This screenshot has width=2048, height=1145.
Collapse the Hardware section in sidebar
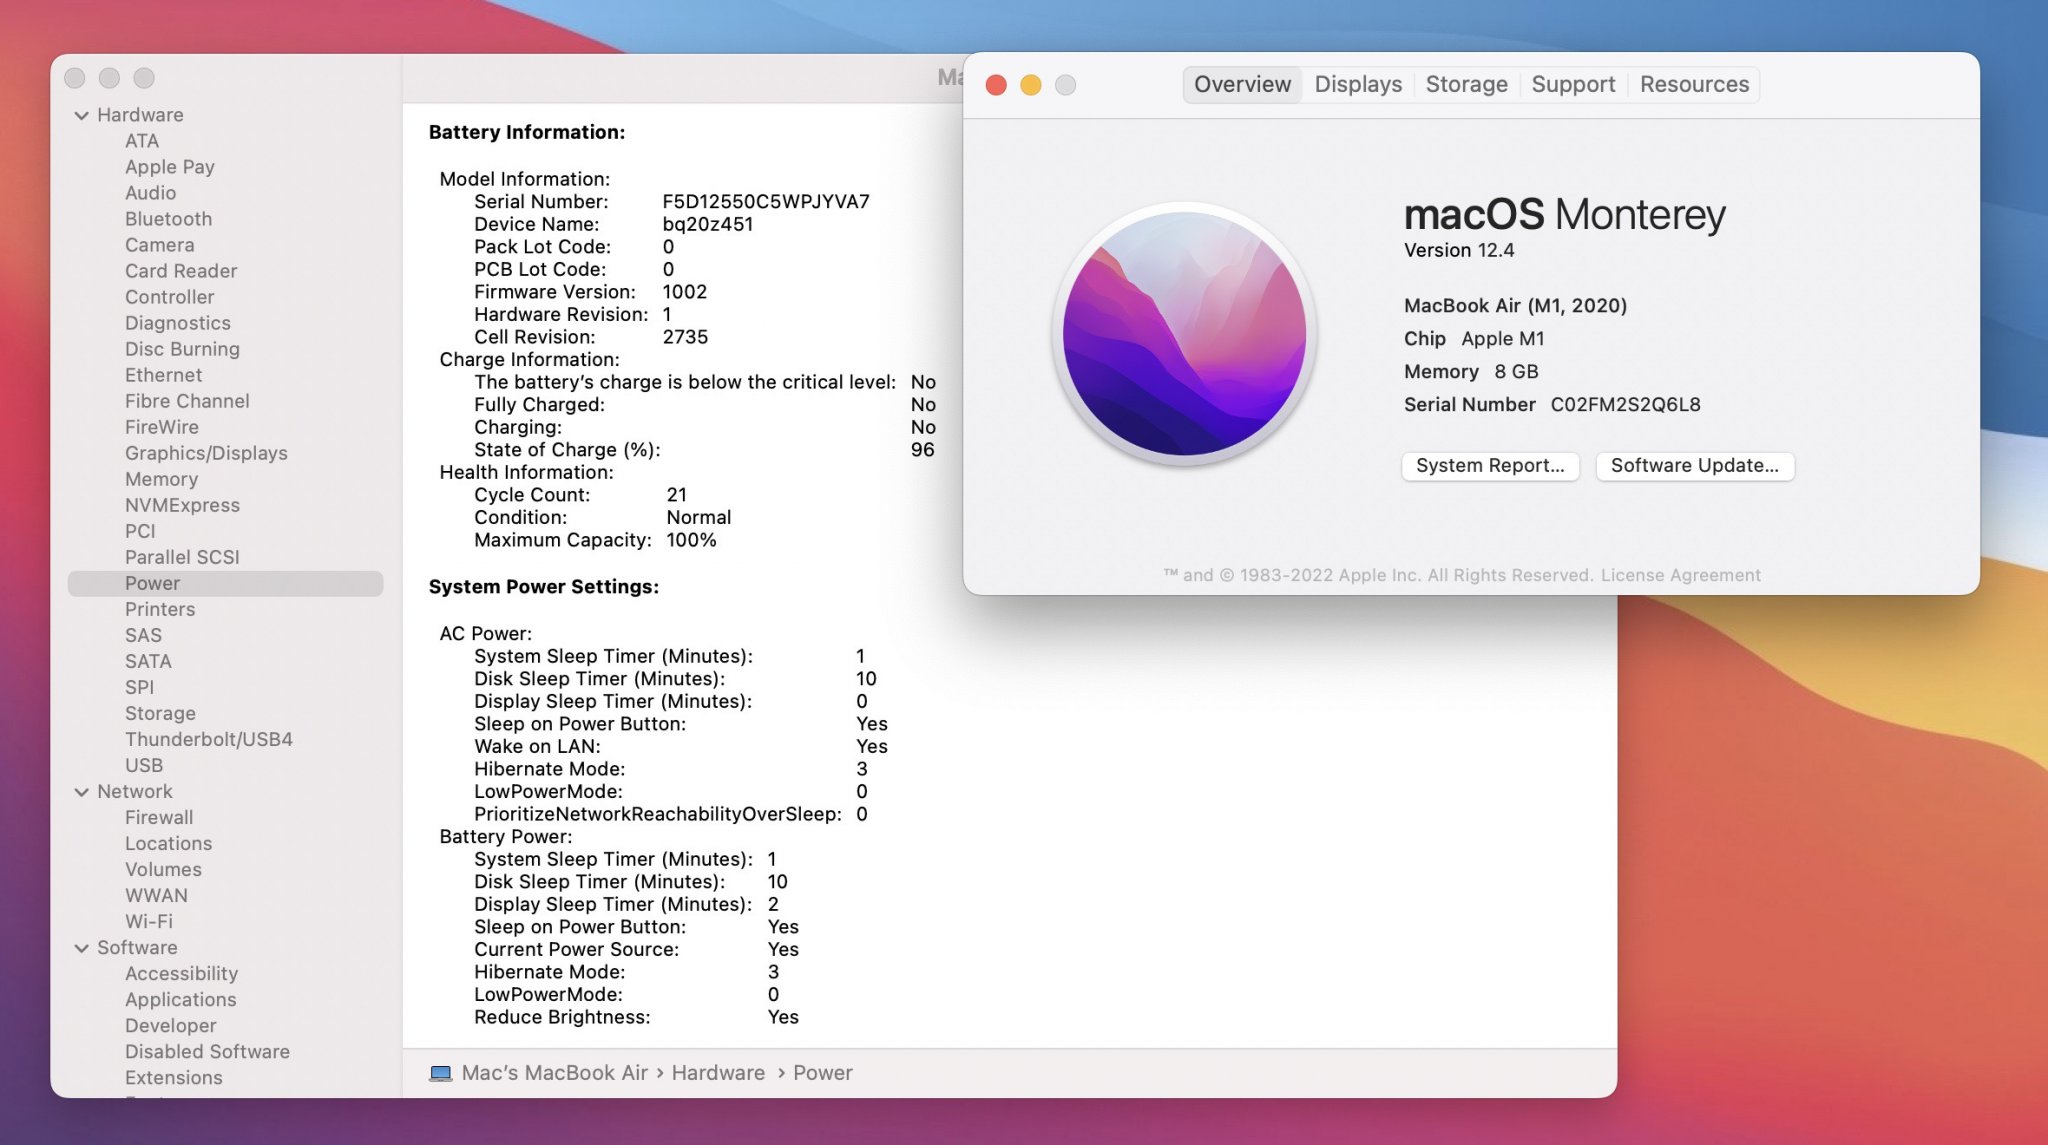tap(82, 115)
